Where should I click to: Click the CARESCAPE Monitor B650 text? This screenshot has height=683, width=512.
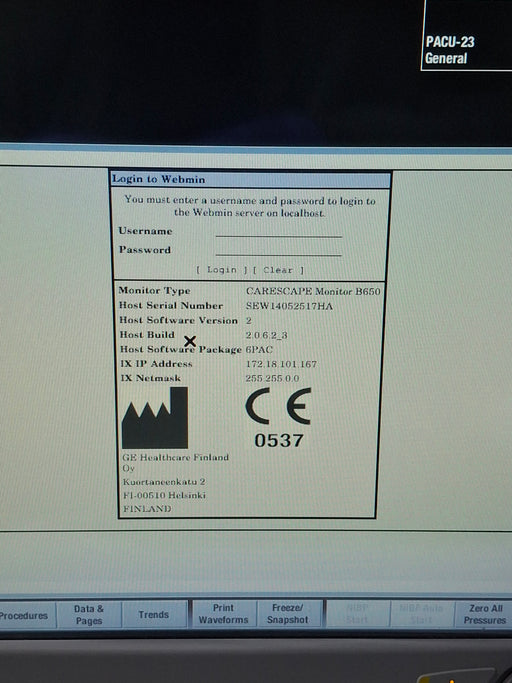313,291
